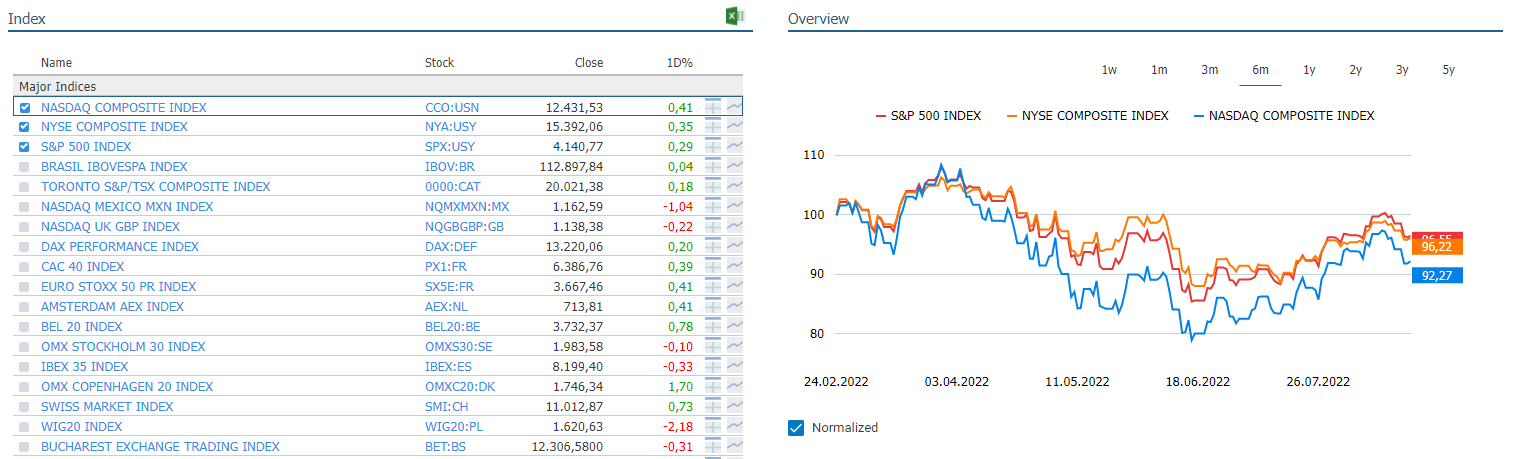Open the NASDAQ MEXICO MXN INDEX link
Image resolution: width=1513 pixels, height=459 pixels.
coord(127,207)
